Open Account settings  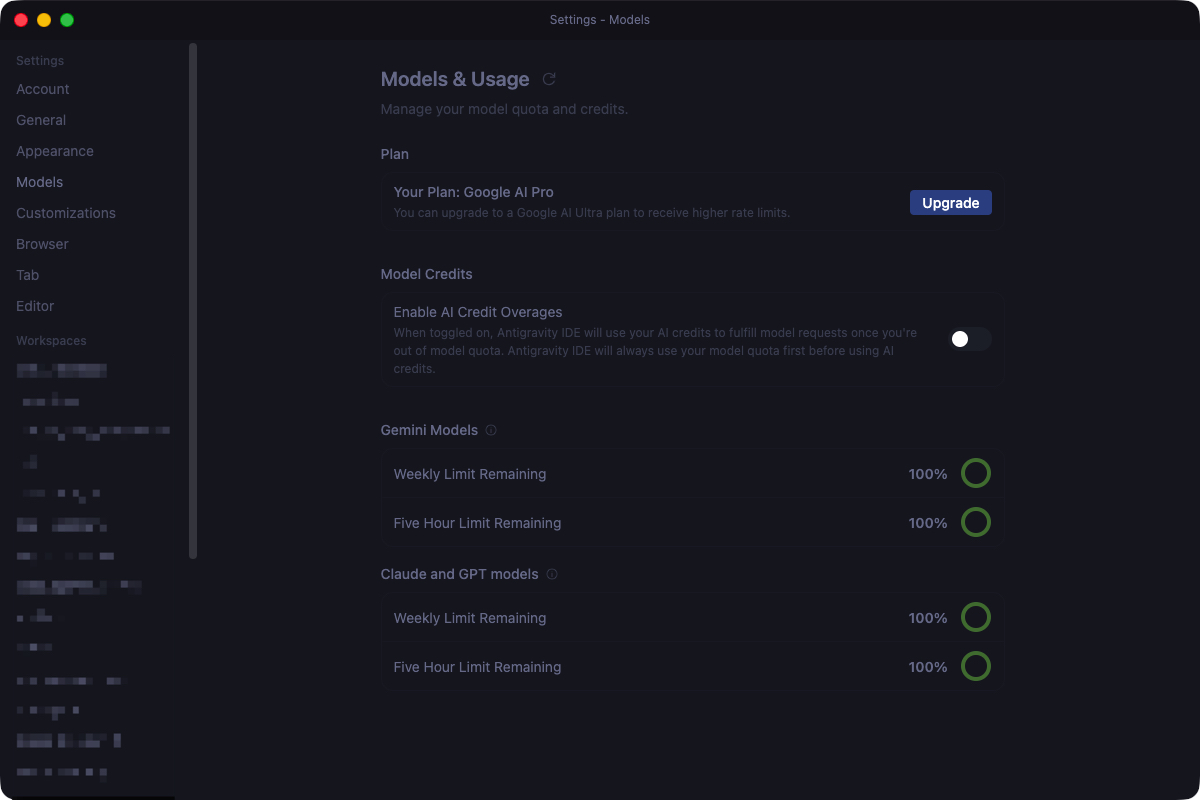43,89
